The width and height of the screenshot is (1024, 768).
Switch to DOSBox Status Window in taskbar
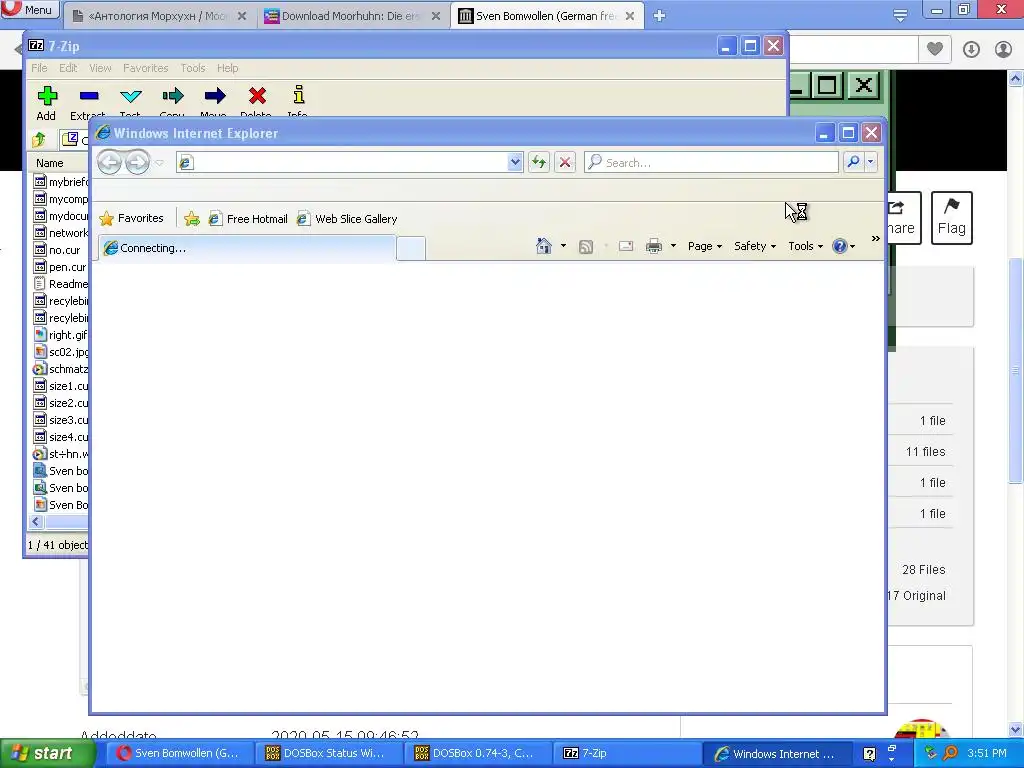(330, 753)
